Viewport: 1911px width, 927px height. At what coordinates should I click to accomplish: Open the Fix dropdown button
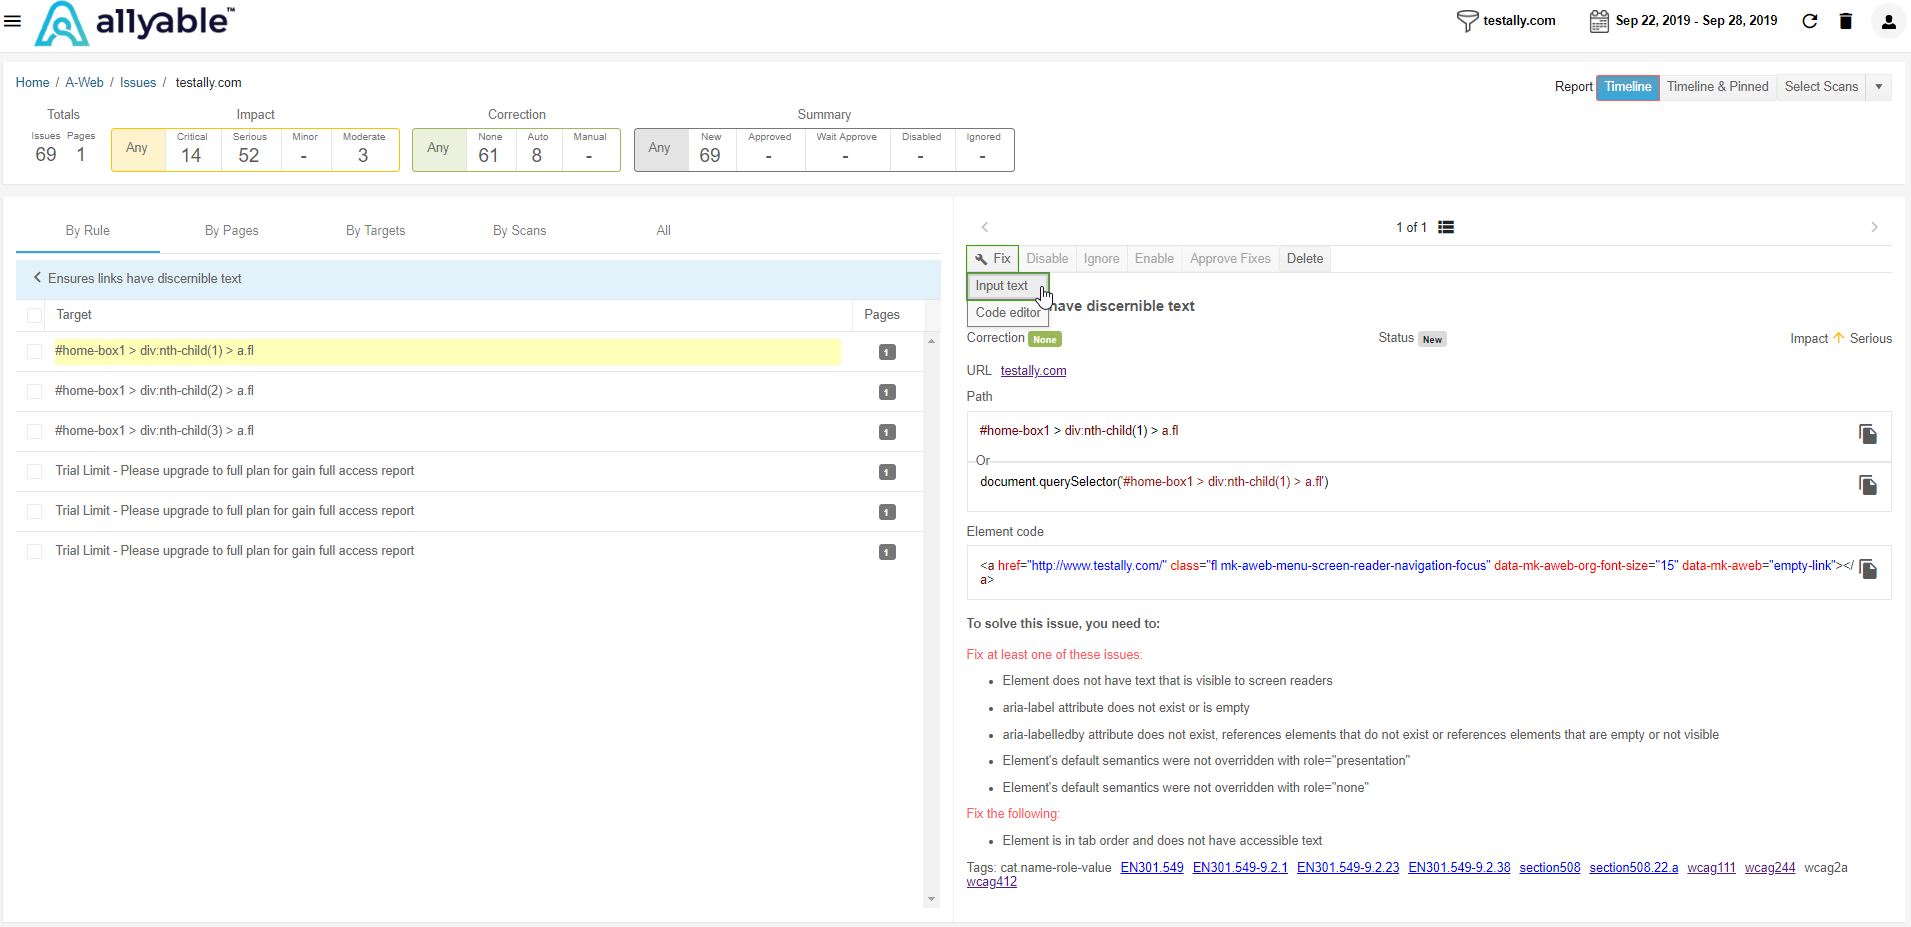pos(993,258)
